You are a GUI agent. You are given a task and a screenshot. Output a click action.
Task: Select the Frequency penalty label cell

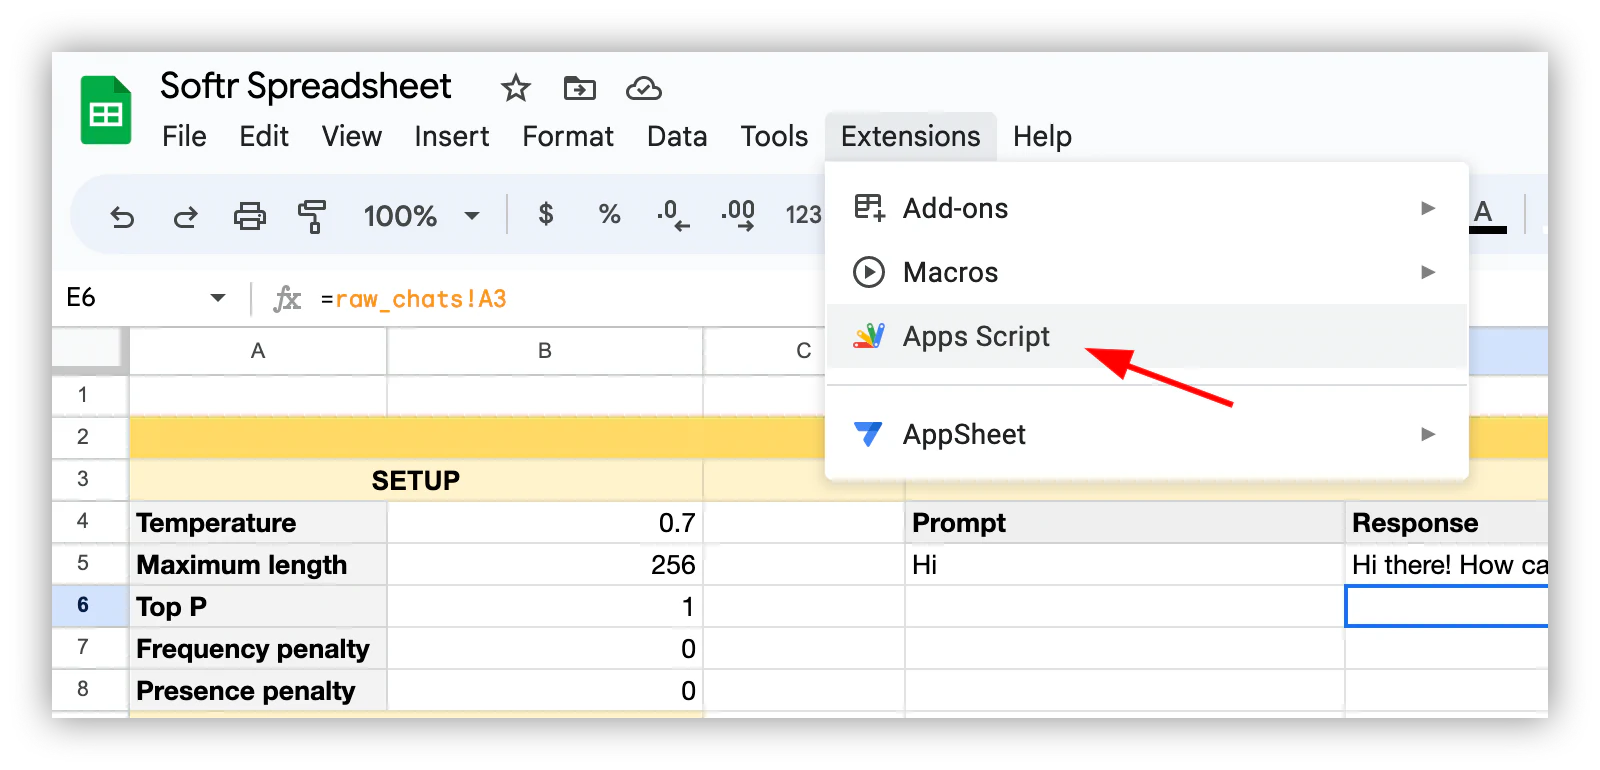pos(258,648)
